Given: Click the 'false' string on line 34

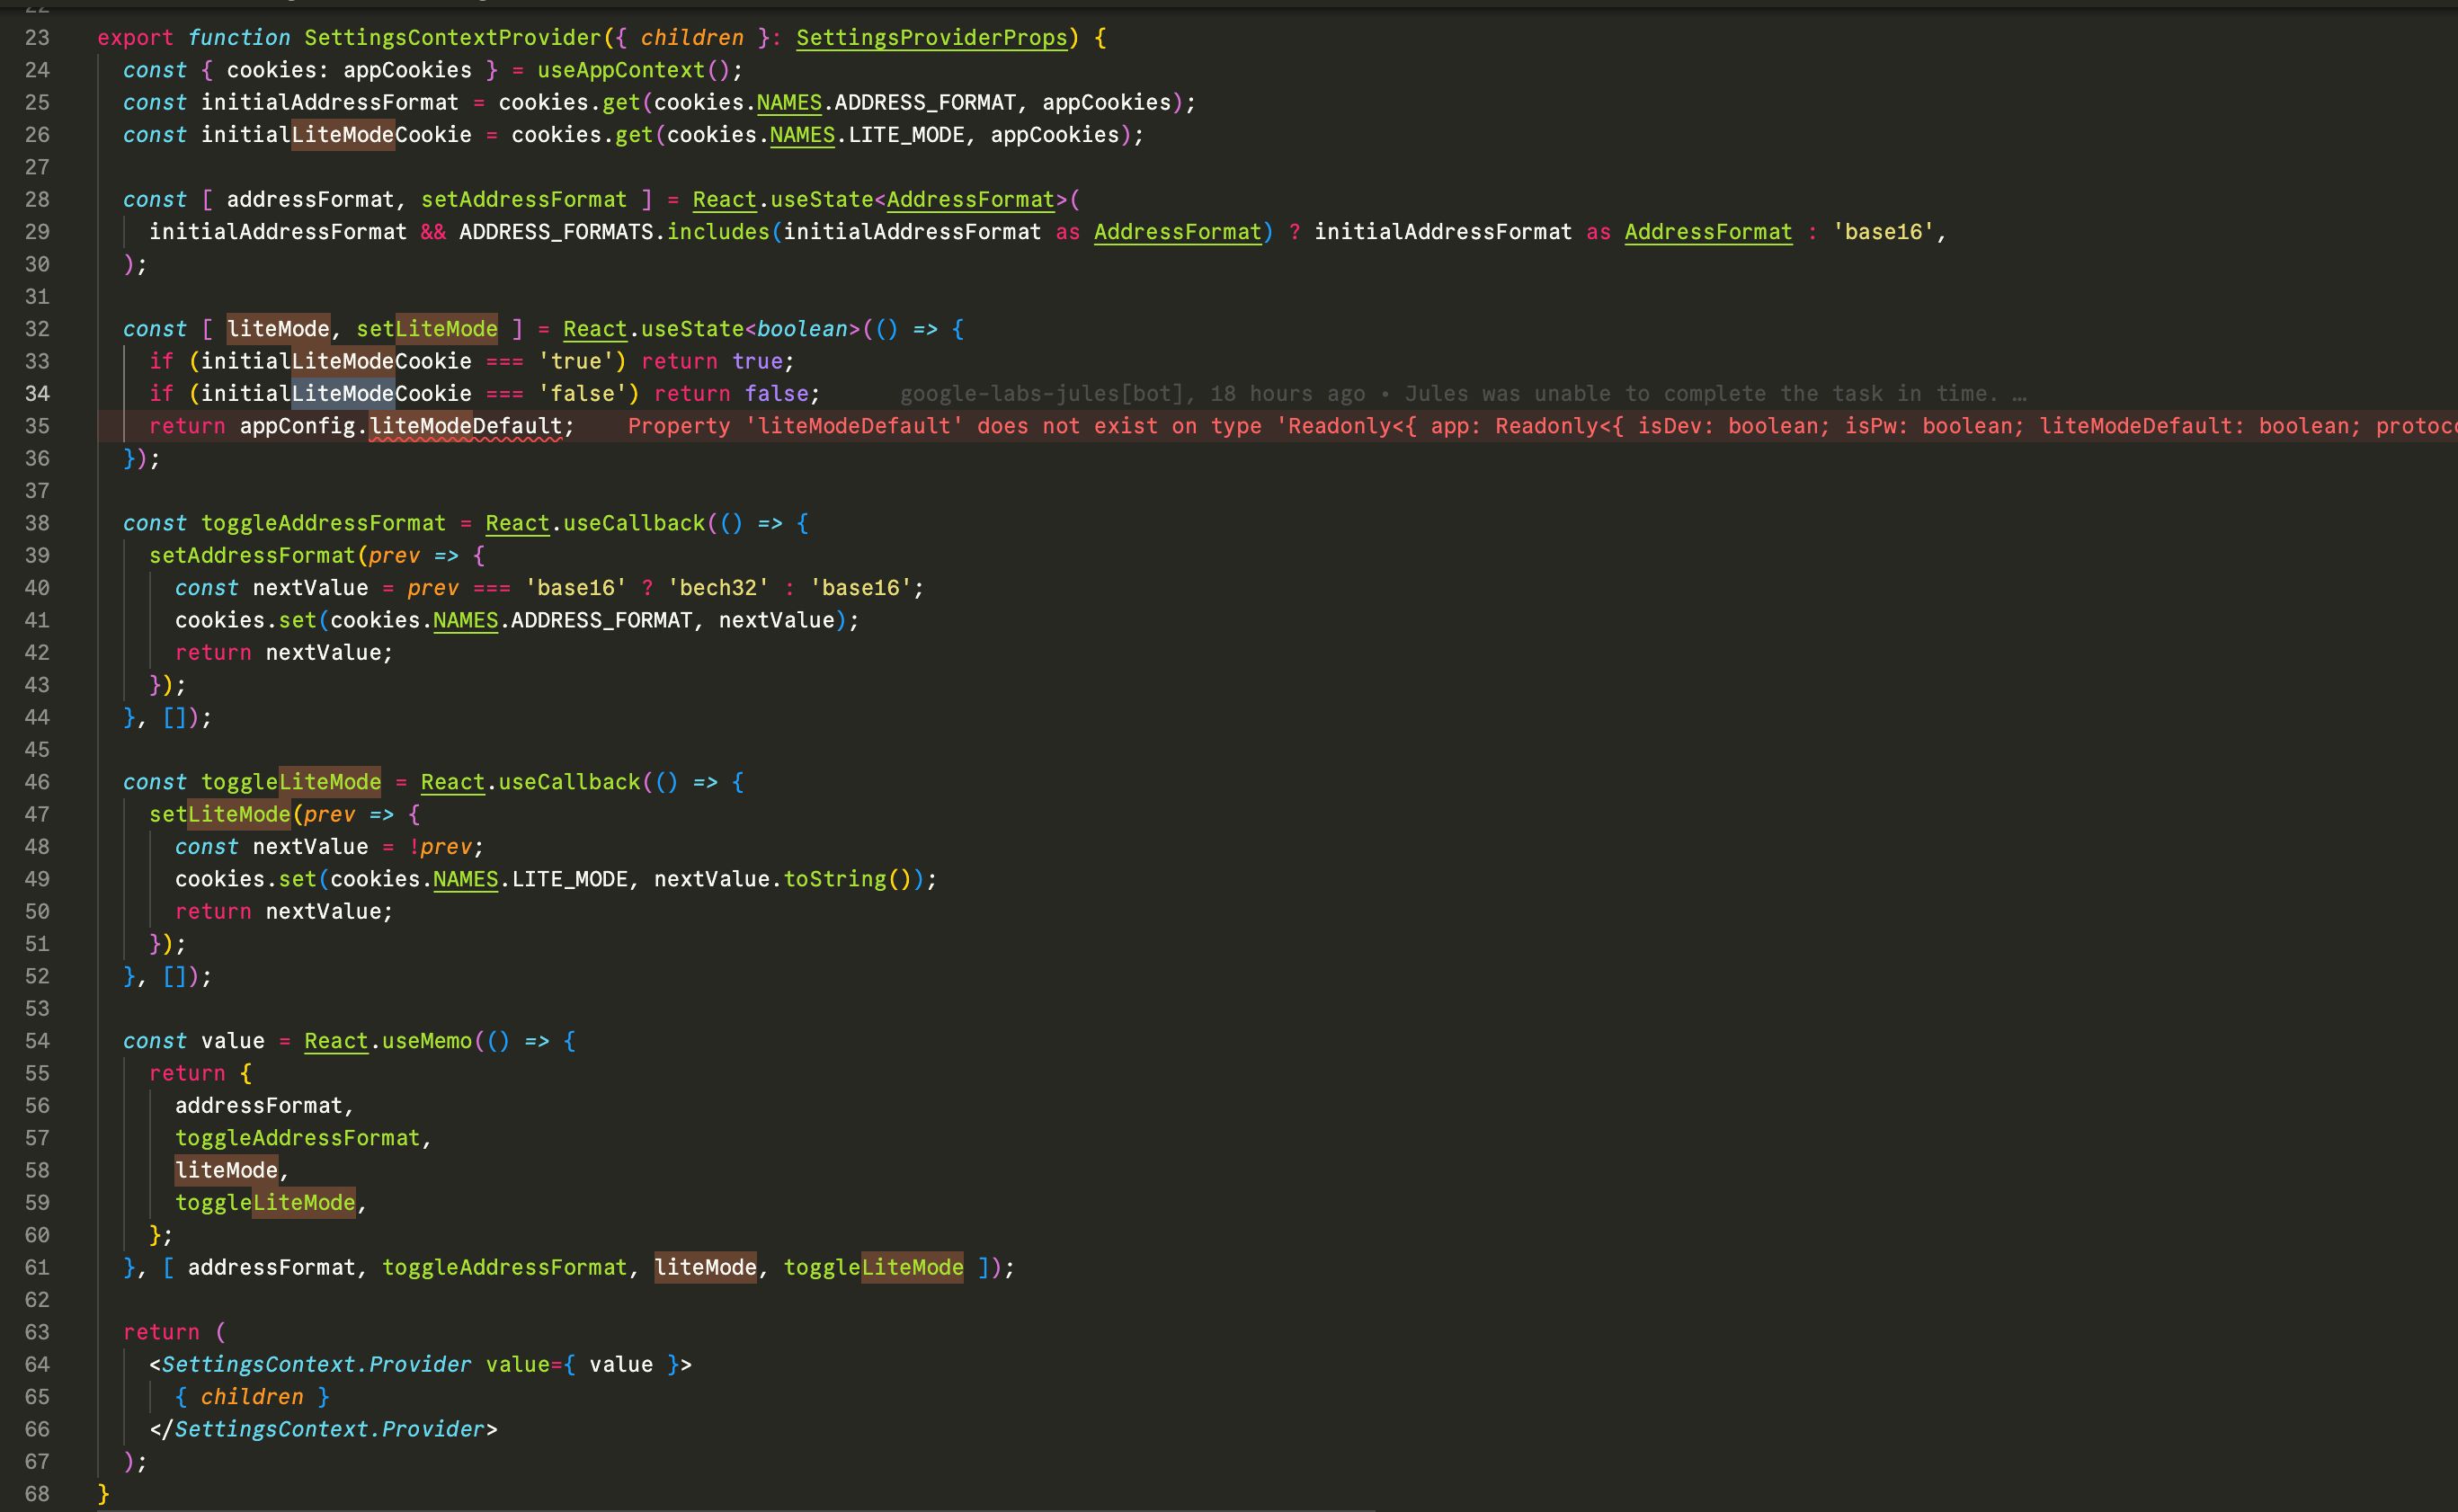Looking at the screenshot, I should point(582,394).
